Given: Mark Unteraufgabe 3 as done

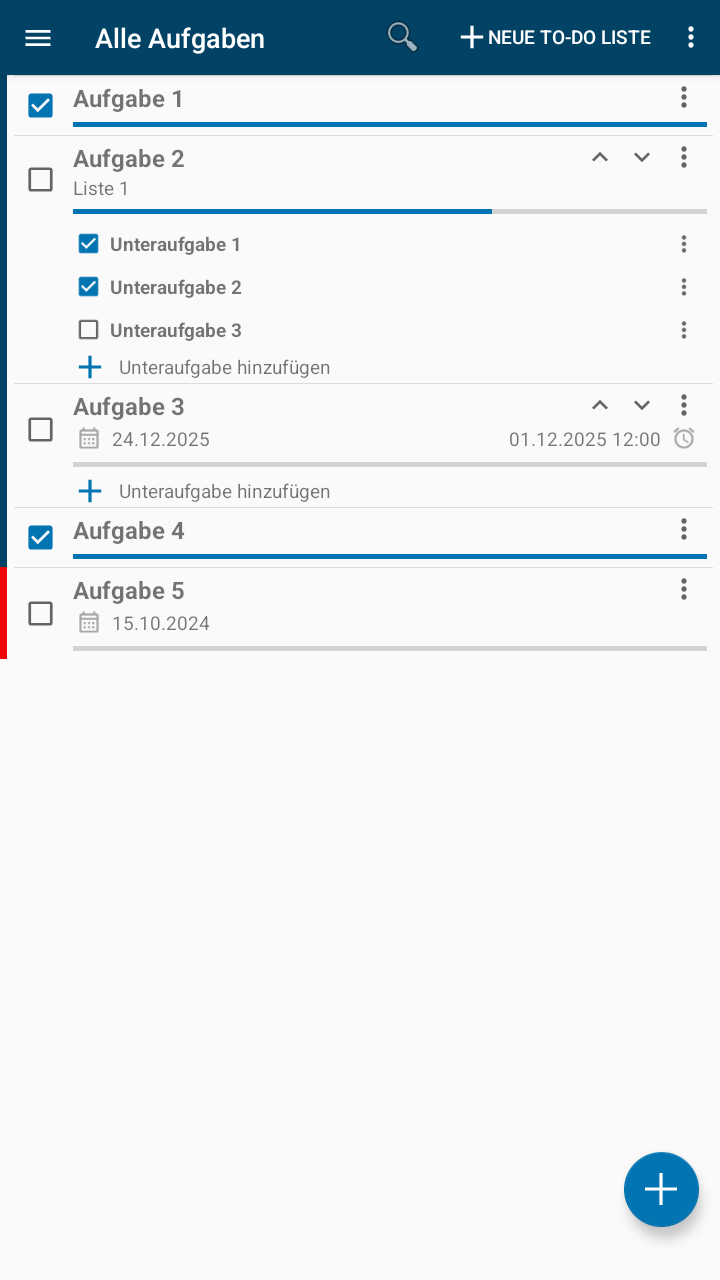Looking at the screenshot, I should tap(89, 329).
